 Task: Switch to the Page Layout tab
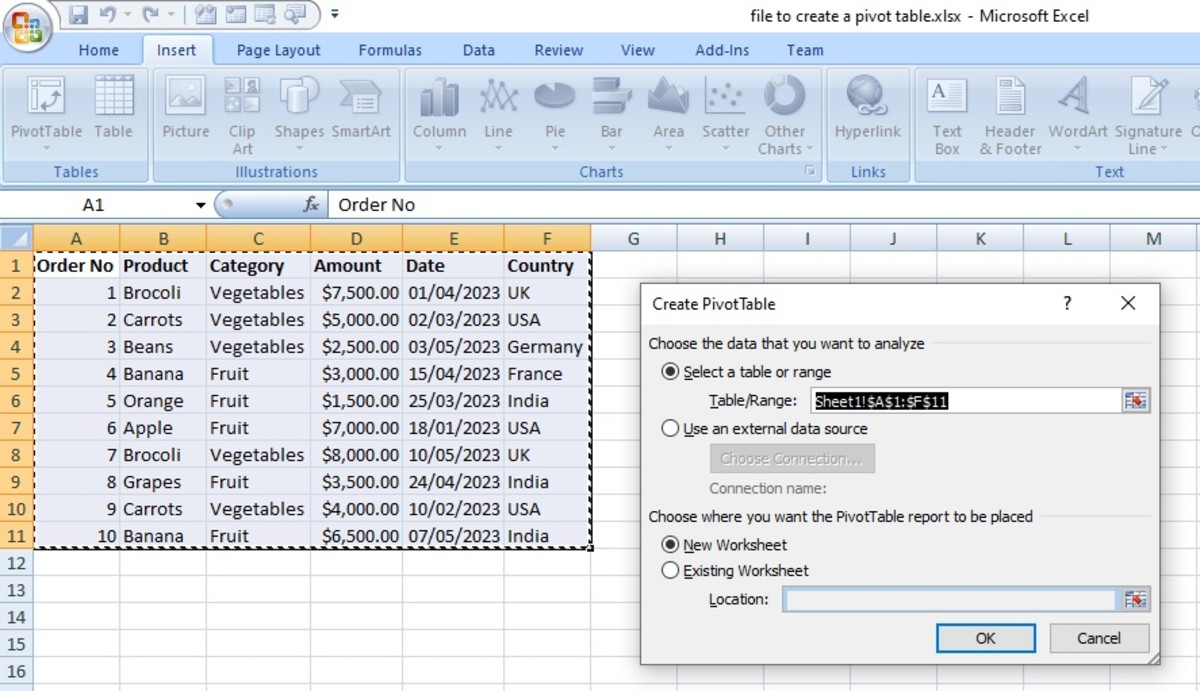point(278,50)
